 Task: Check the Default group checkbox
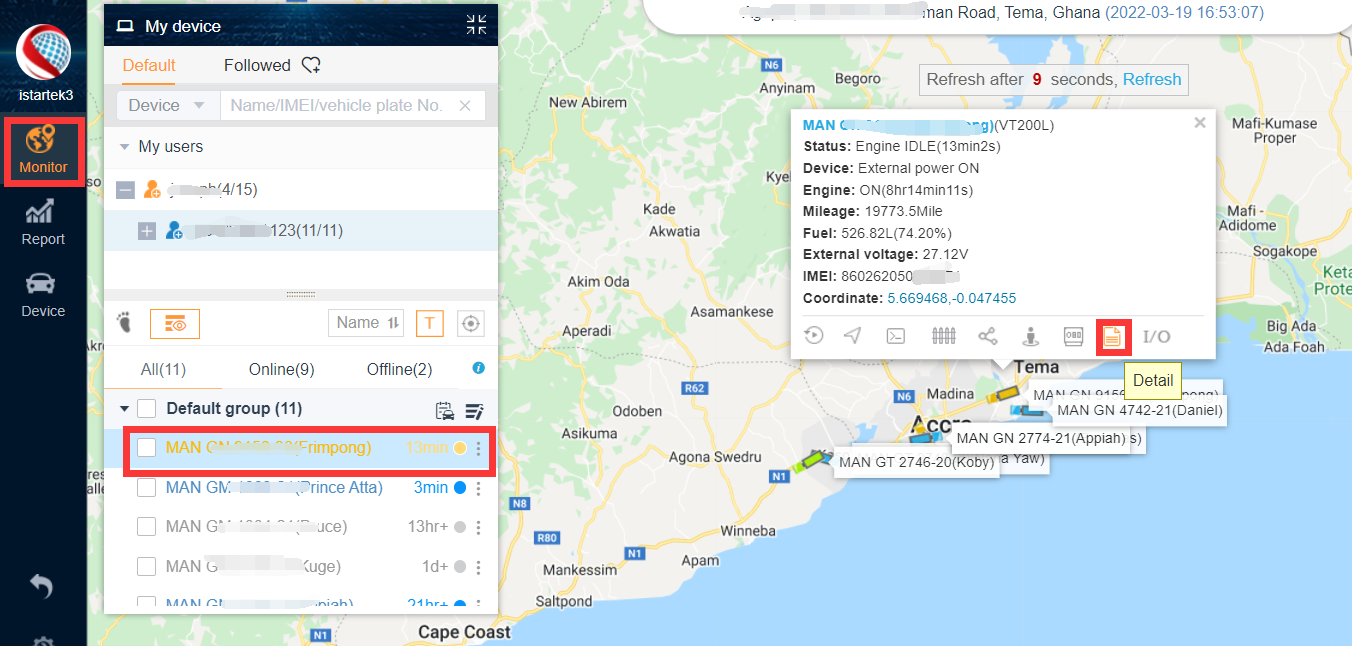[x=146, y=408]
